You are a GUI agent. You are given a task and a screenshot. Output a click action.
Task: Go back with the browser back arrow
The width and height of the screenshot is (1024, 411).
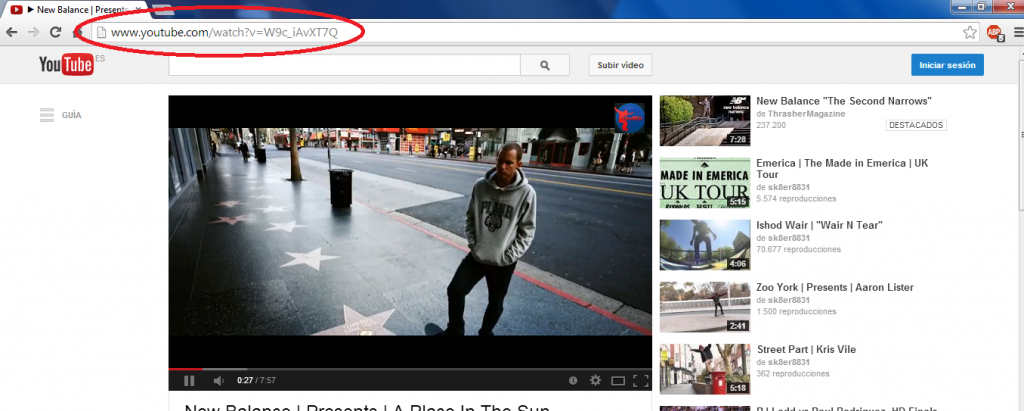[11, 32]
